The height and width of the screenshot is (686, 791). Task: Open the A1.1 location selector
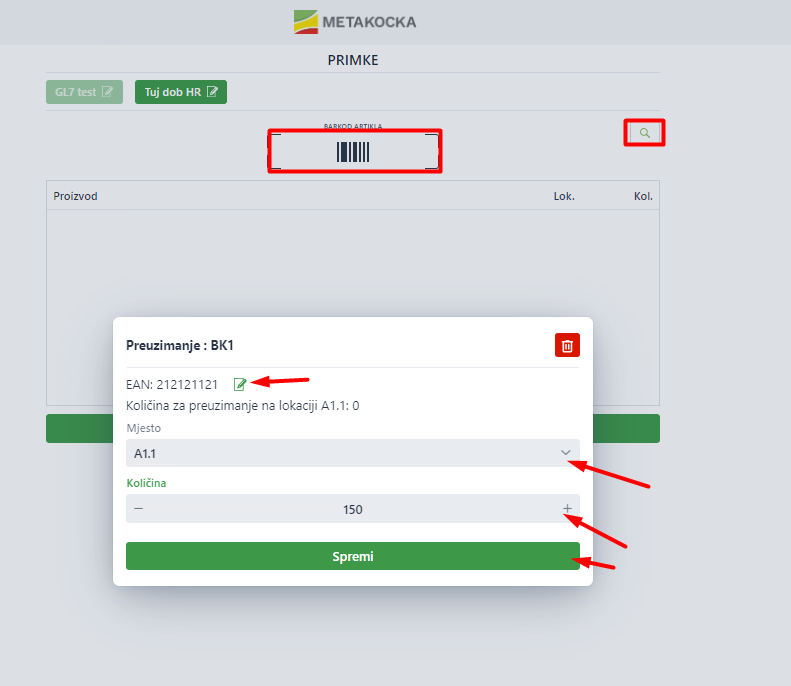(x=353, y=453)
